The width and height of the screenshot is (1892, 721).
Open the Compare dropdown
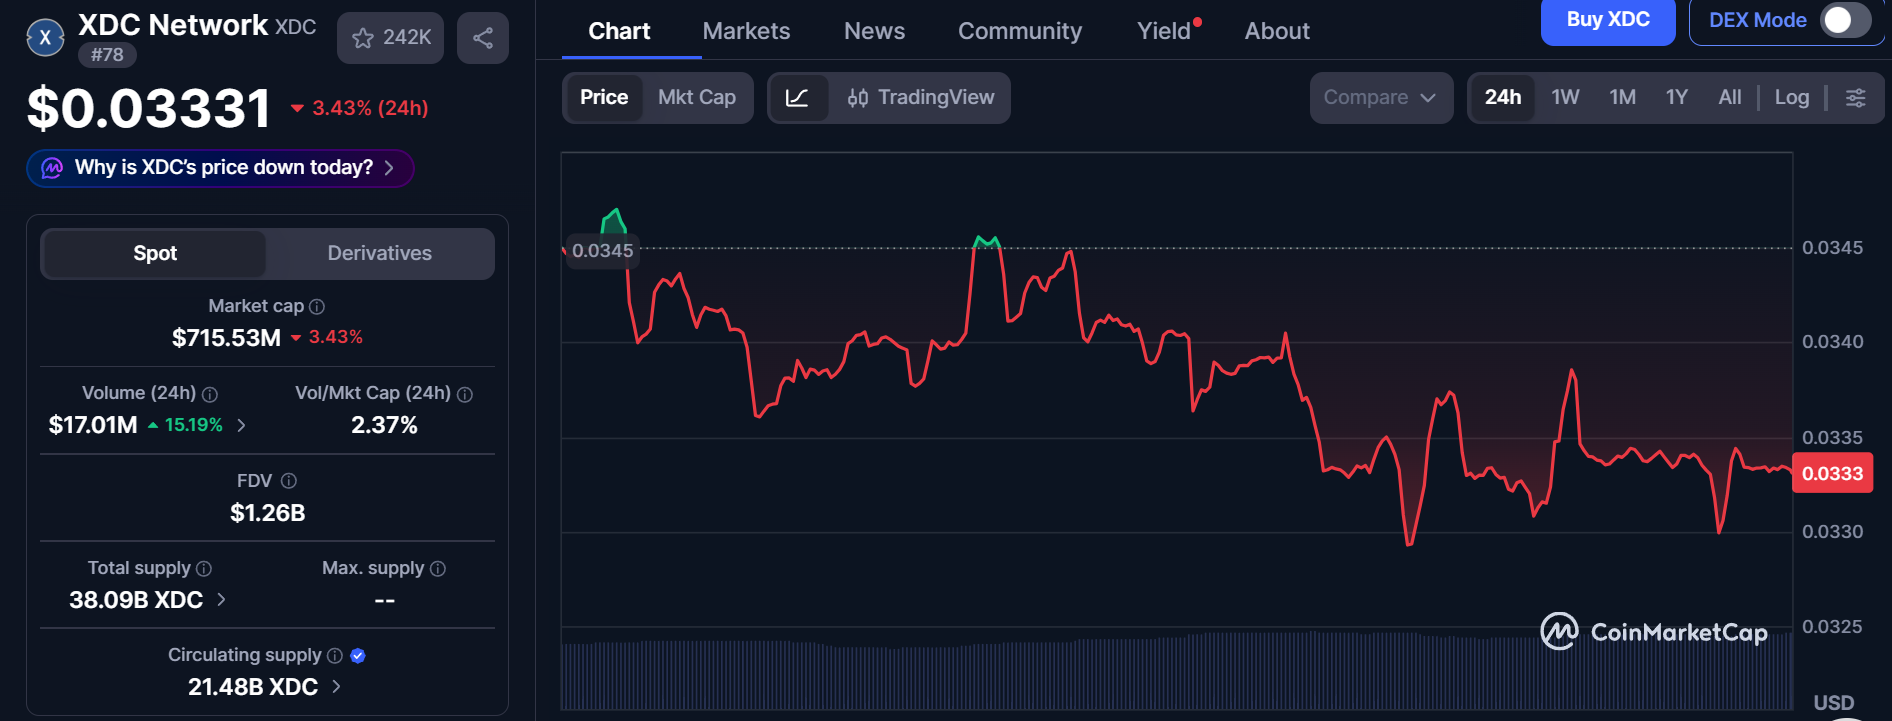pos(1381,98)
